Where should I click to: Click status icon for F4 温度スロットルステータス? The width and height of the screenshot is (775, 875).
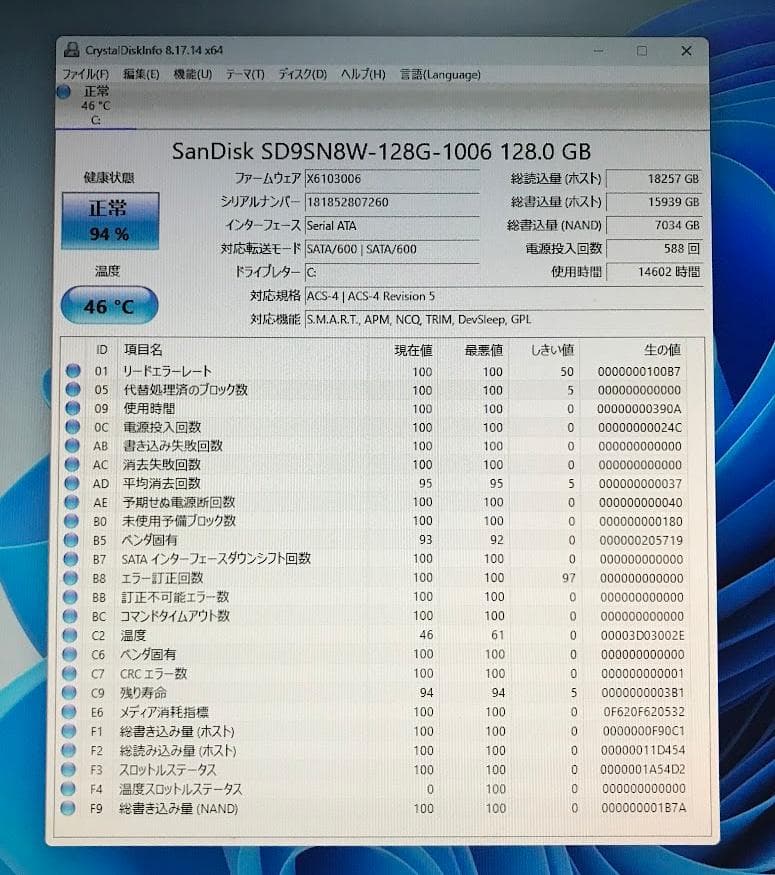coord(68,789)
